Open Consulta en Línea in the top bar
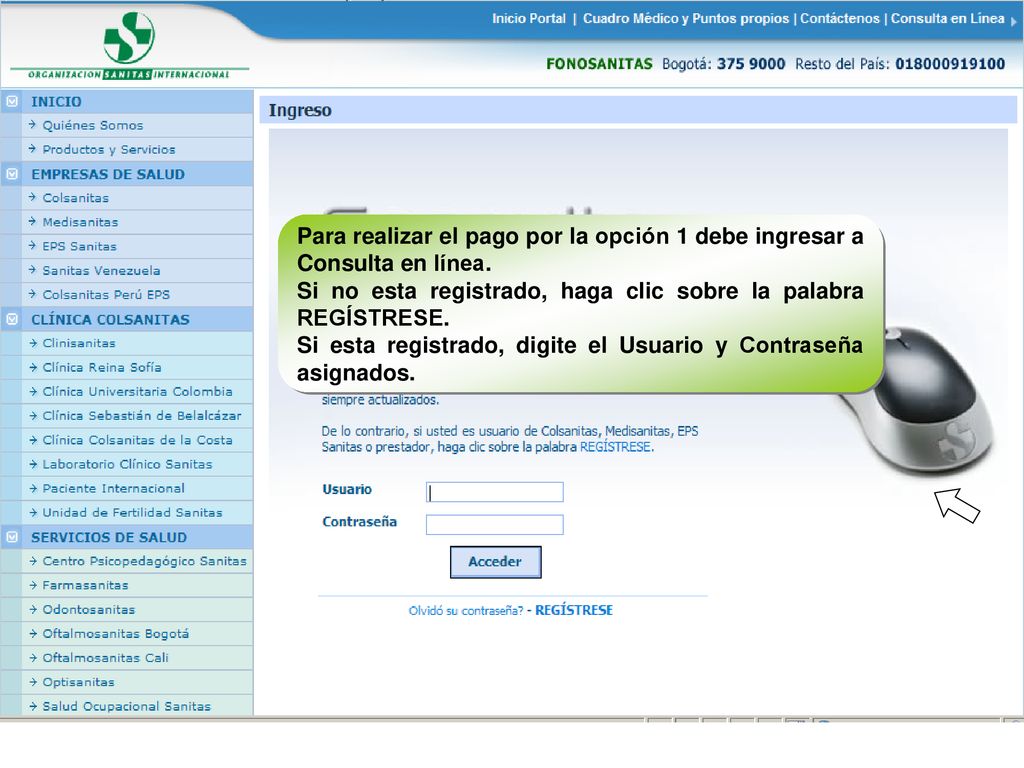1024x768 pixels. 948,18
